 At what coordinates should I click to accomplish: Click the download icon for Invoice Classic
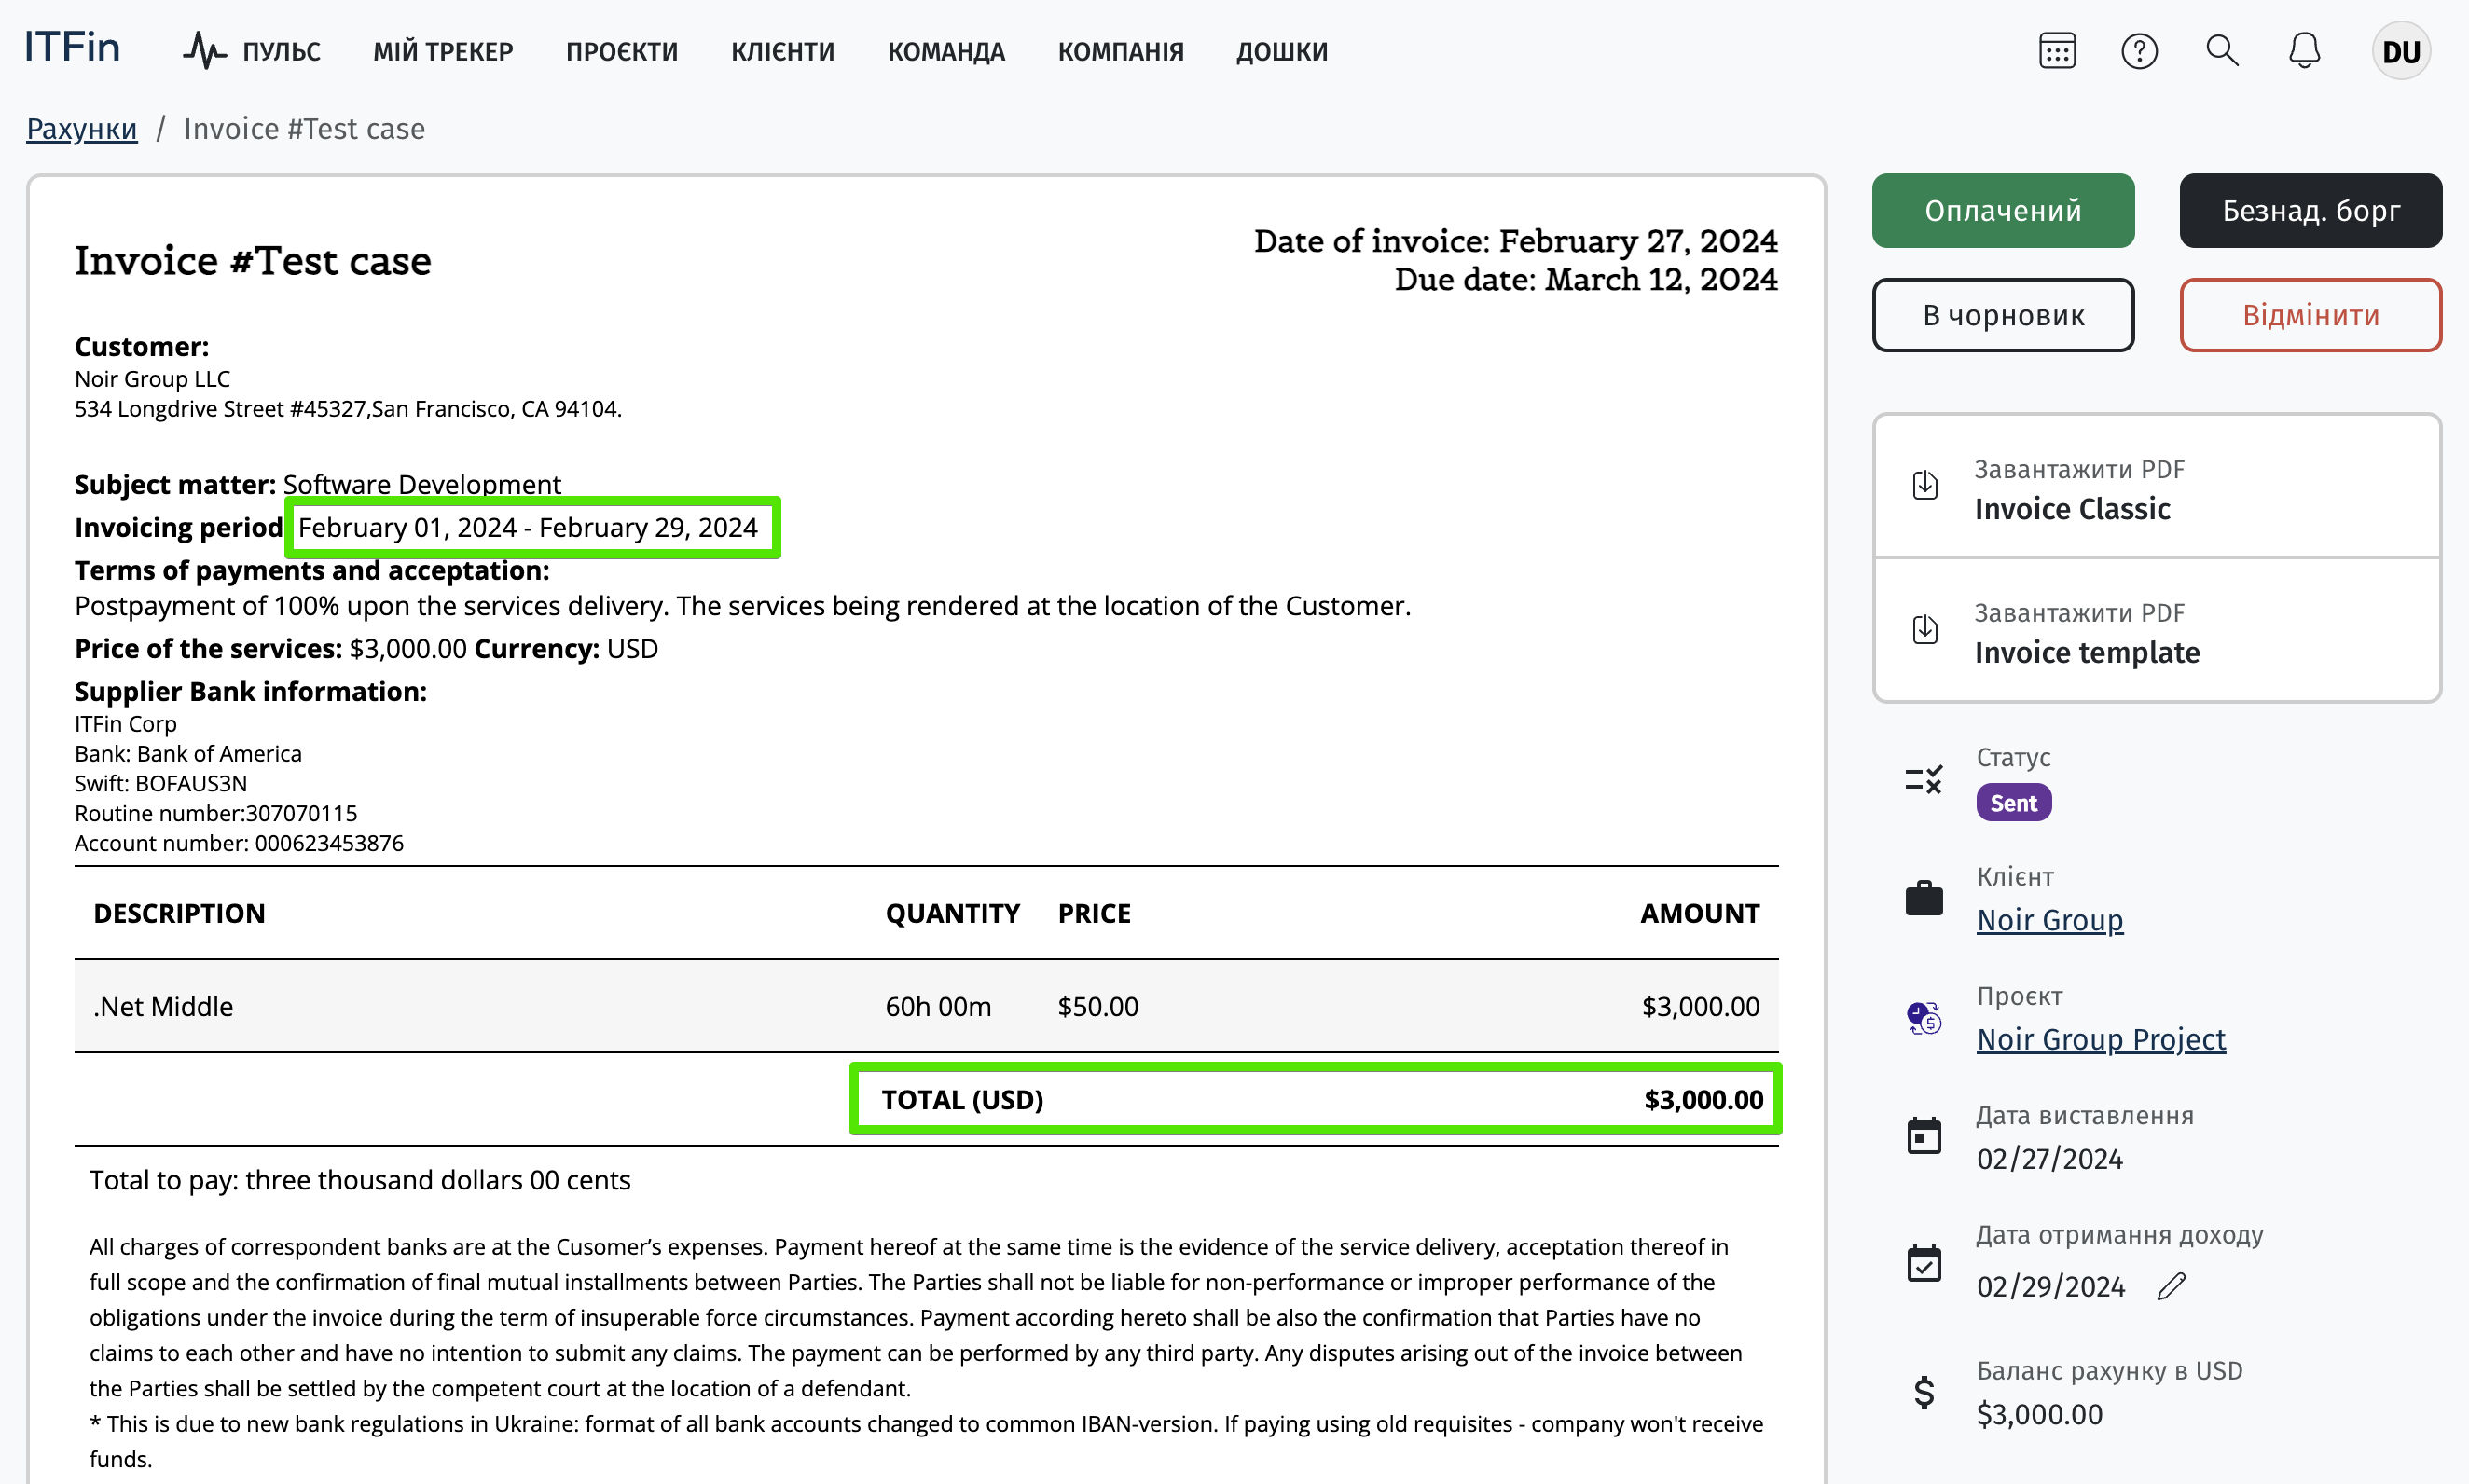[x=1925, y=486]
